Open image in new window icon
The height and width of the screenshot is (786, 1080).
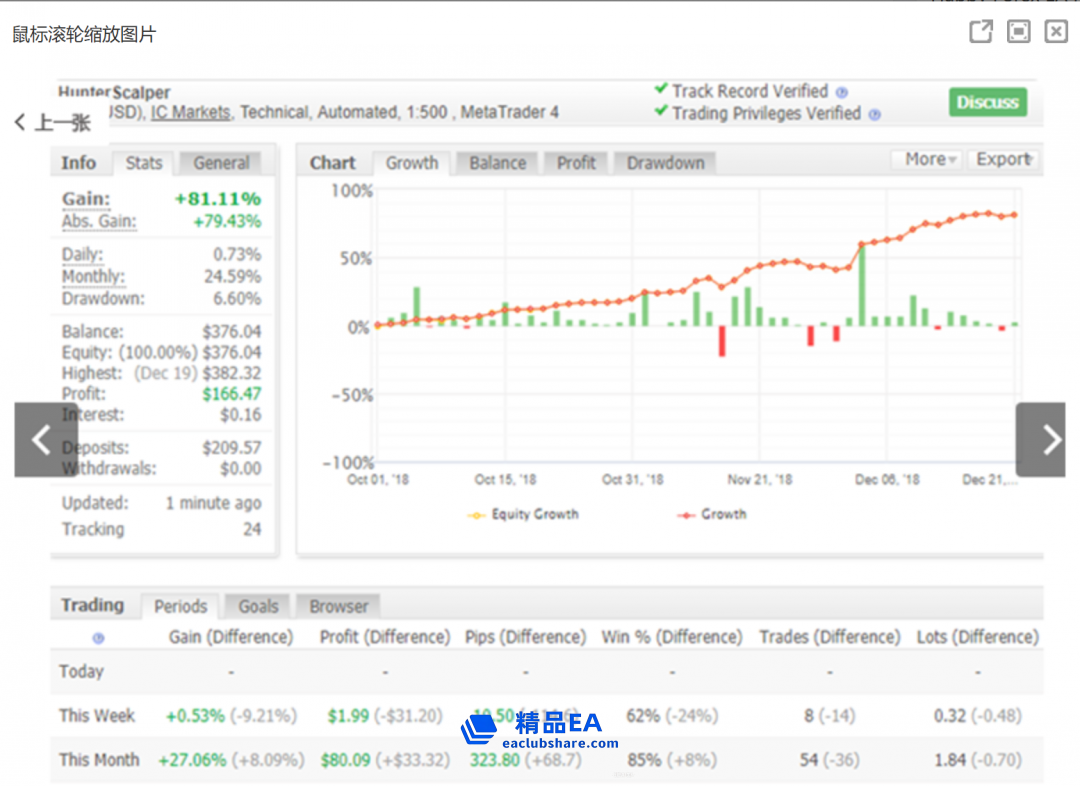click(x=981, y=32)
